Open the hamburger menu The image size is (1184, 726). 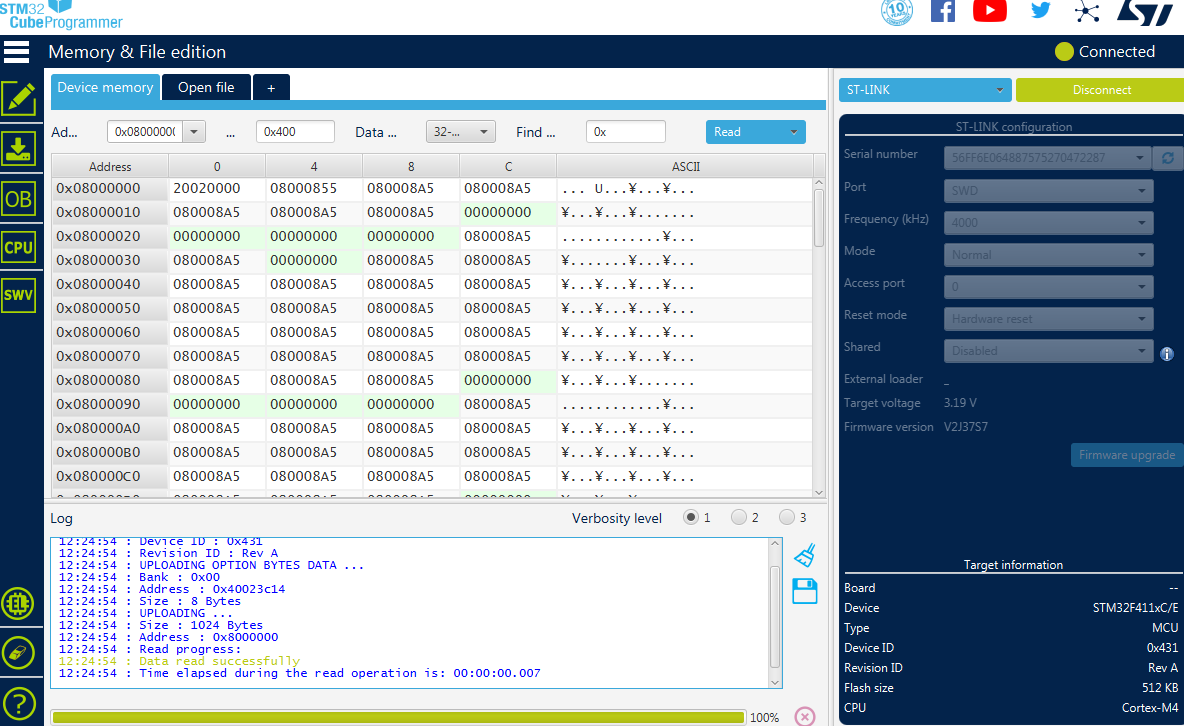[x=17, y=52]
